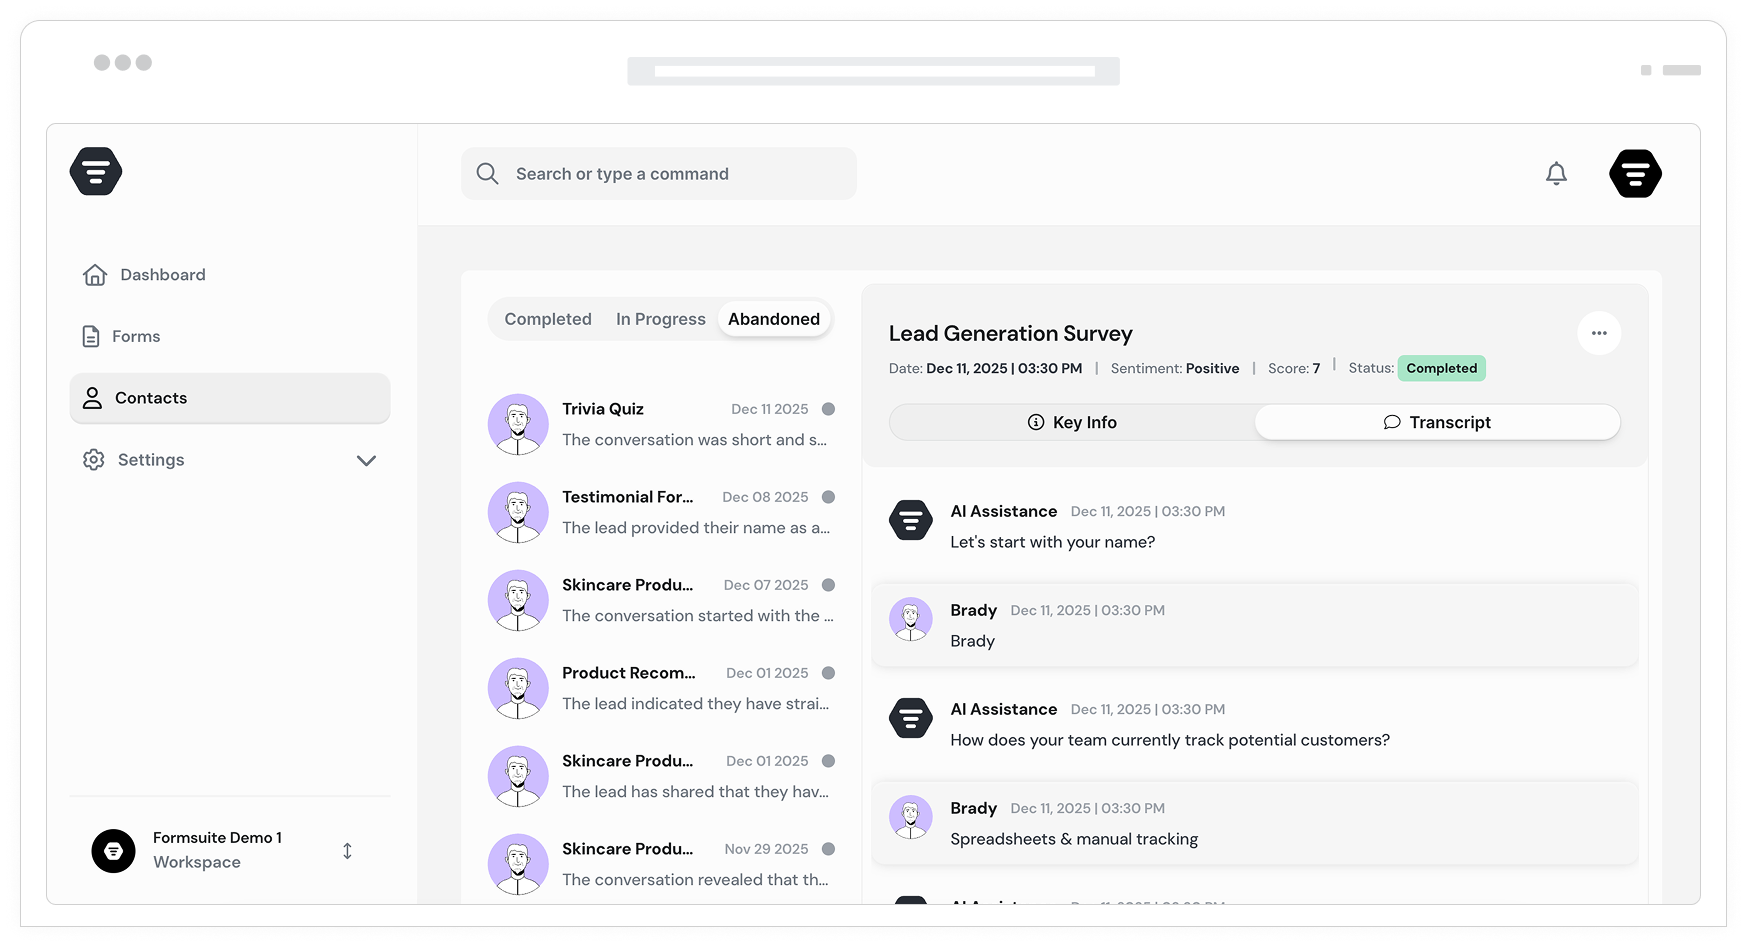The image size is (1747, 947).
Task: Switch to Key Info view
Action: [1072, 422]
